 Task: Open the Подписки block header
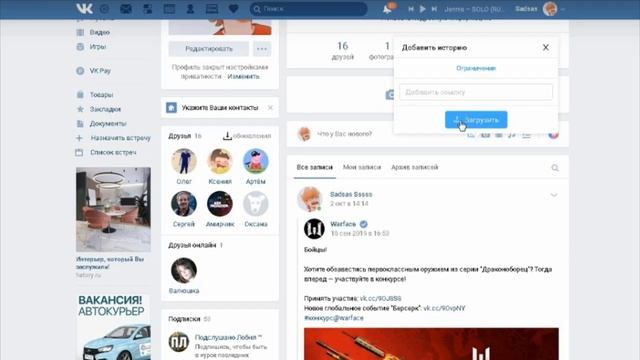pos(189,319)
